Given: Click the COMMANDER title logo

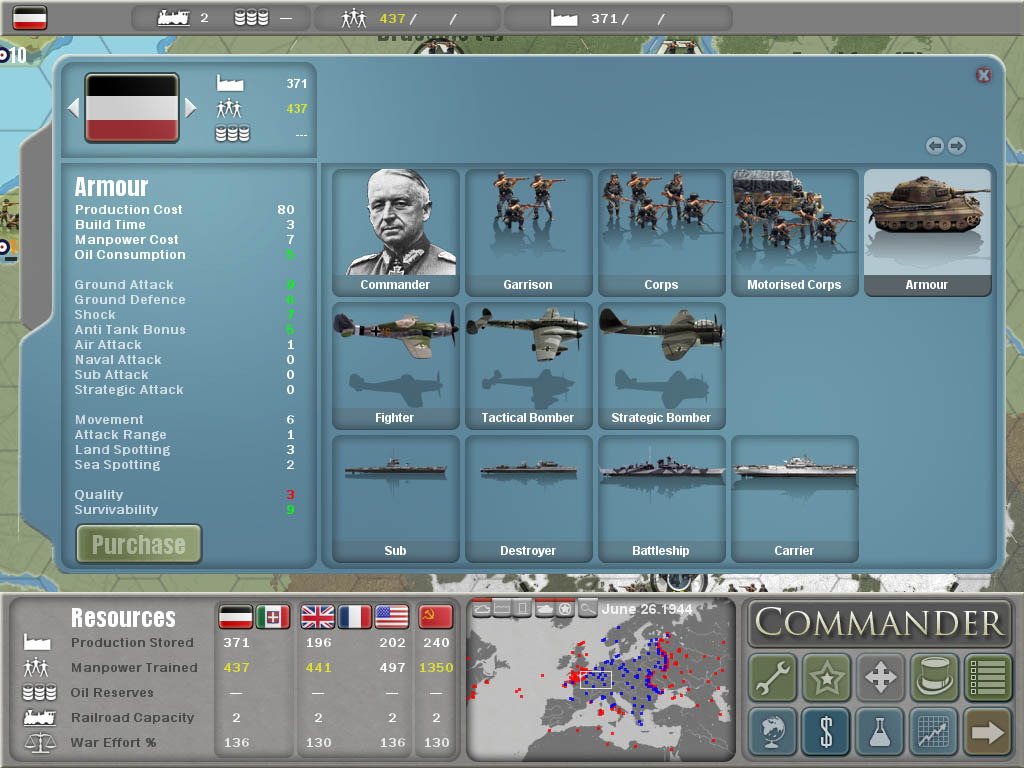Looking at the screenshot, I should click(x=880, y=622).
